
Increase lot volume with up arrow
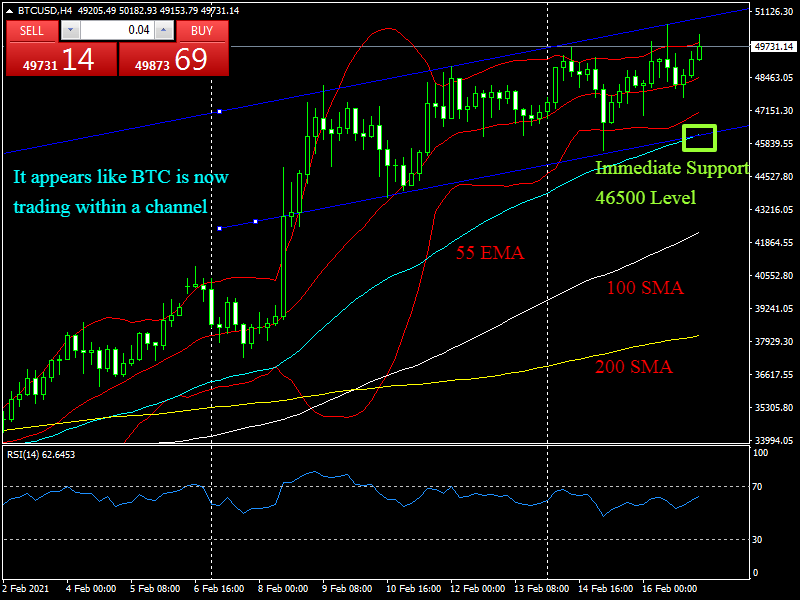(164, 30)
